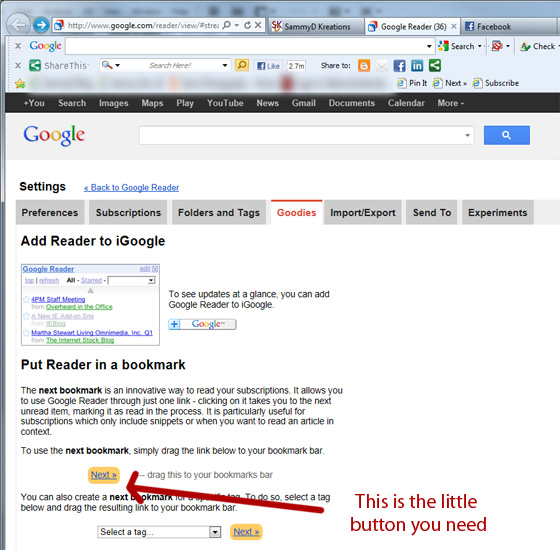Click the Google toolbar logo

point(45,46)
